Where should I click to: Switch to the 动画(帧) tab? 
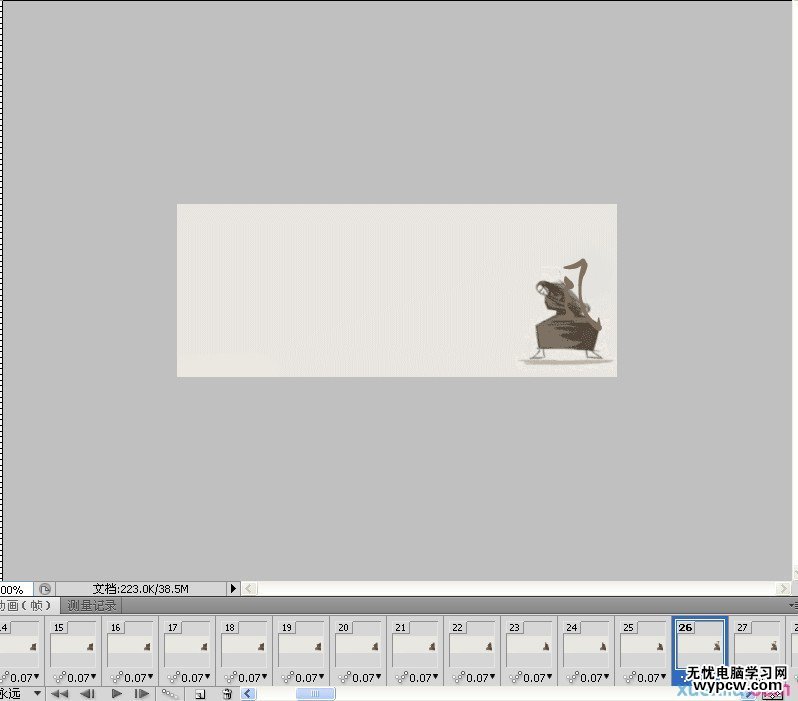click(28, 605)
